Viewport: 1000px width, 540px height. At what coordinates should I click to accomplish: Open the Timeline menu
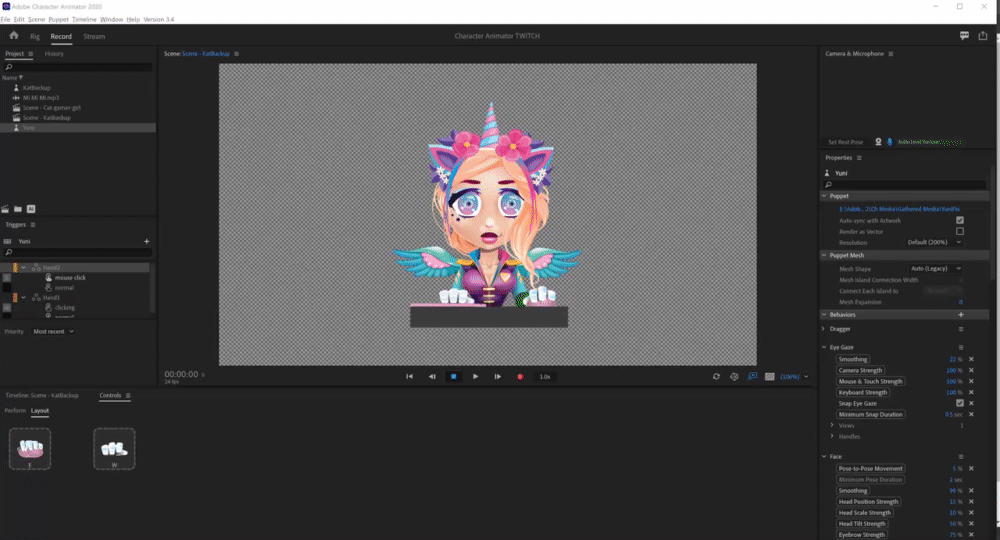coord(84,19)
